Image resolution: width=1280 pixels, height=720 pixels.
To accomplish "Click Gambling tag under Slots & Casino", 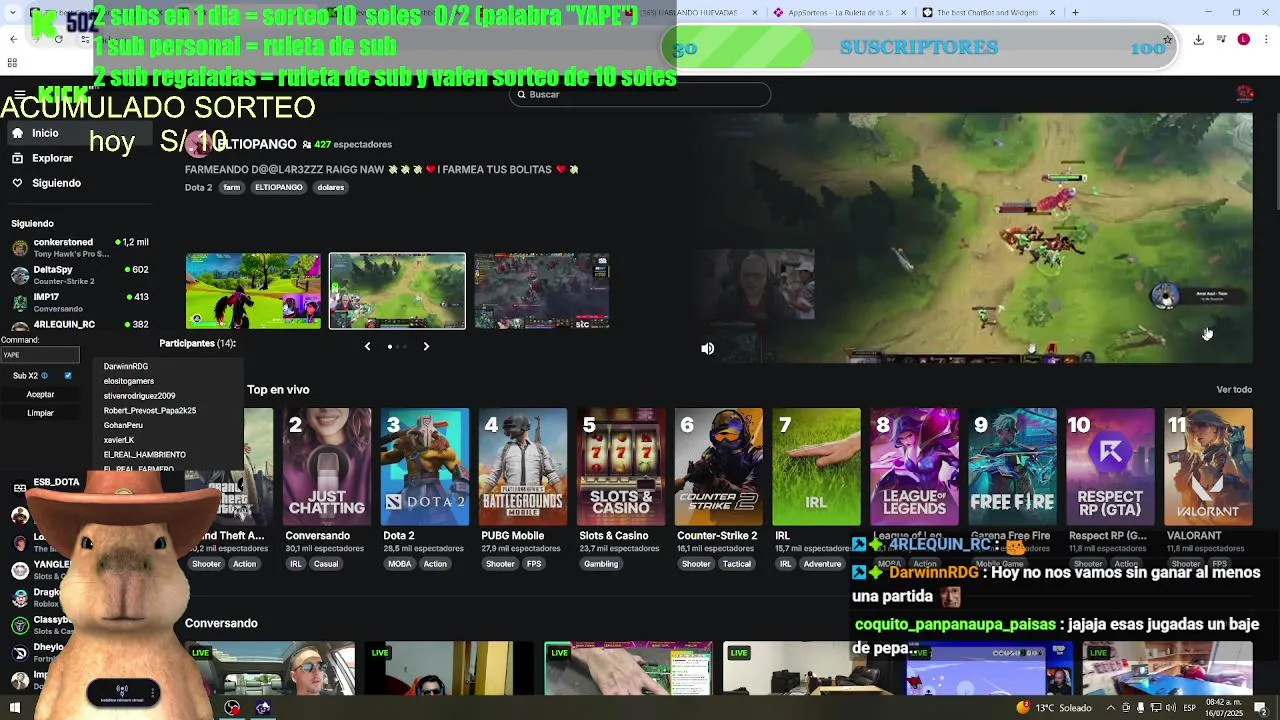I will click(601, 564).
